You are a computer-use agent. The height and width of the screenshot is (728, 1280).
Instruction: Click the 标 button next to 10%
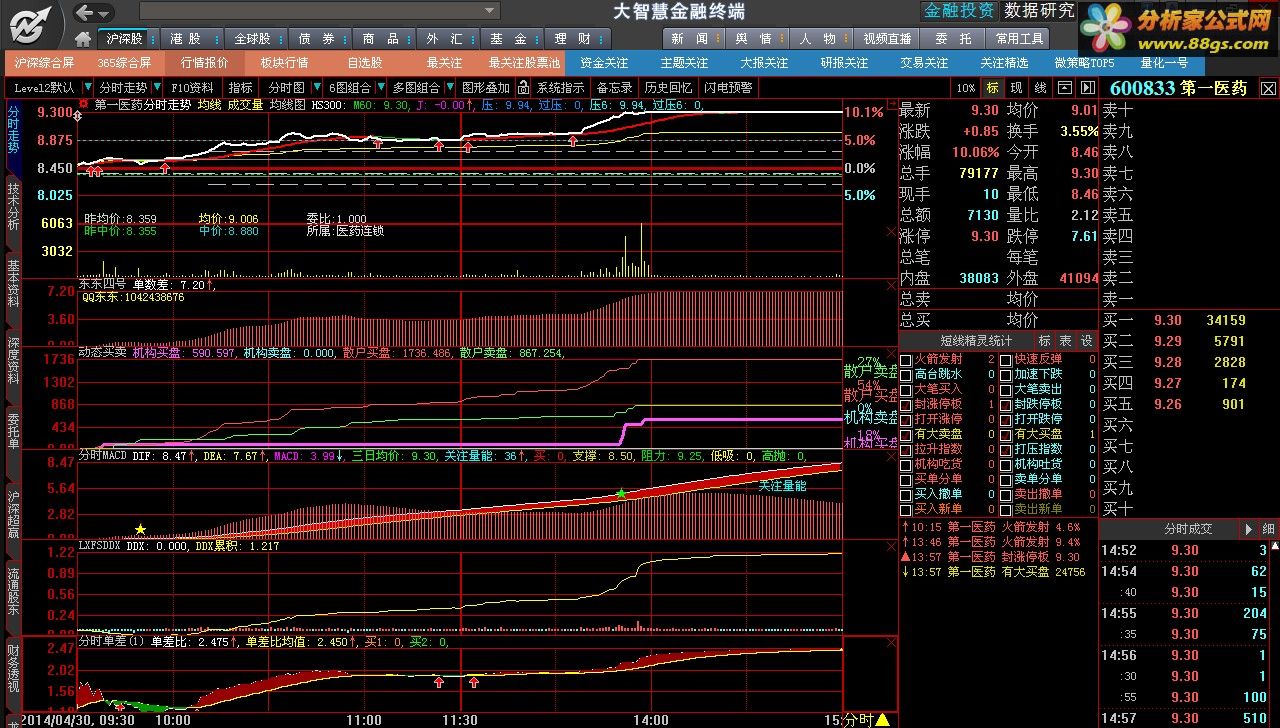(992, 88)
